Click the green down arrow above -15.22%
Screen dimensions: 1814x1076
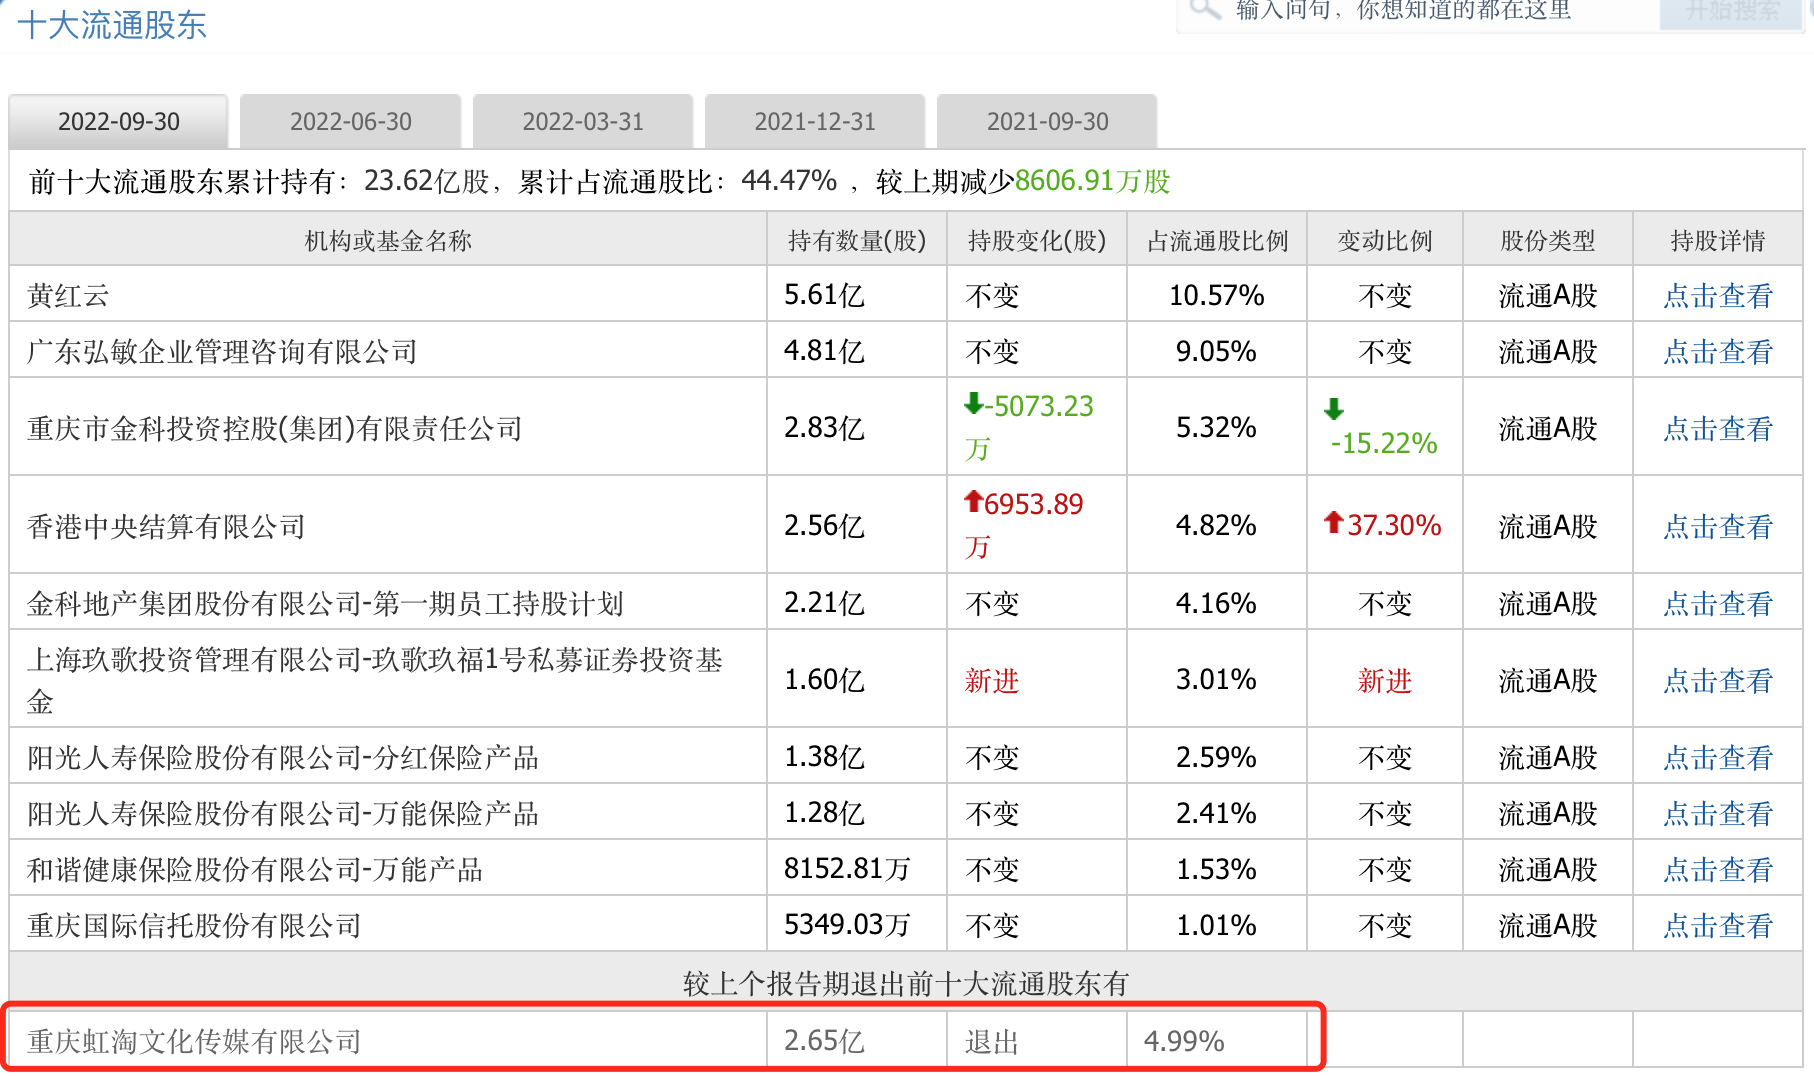1333,408
